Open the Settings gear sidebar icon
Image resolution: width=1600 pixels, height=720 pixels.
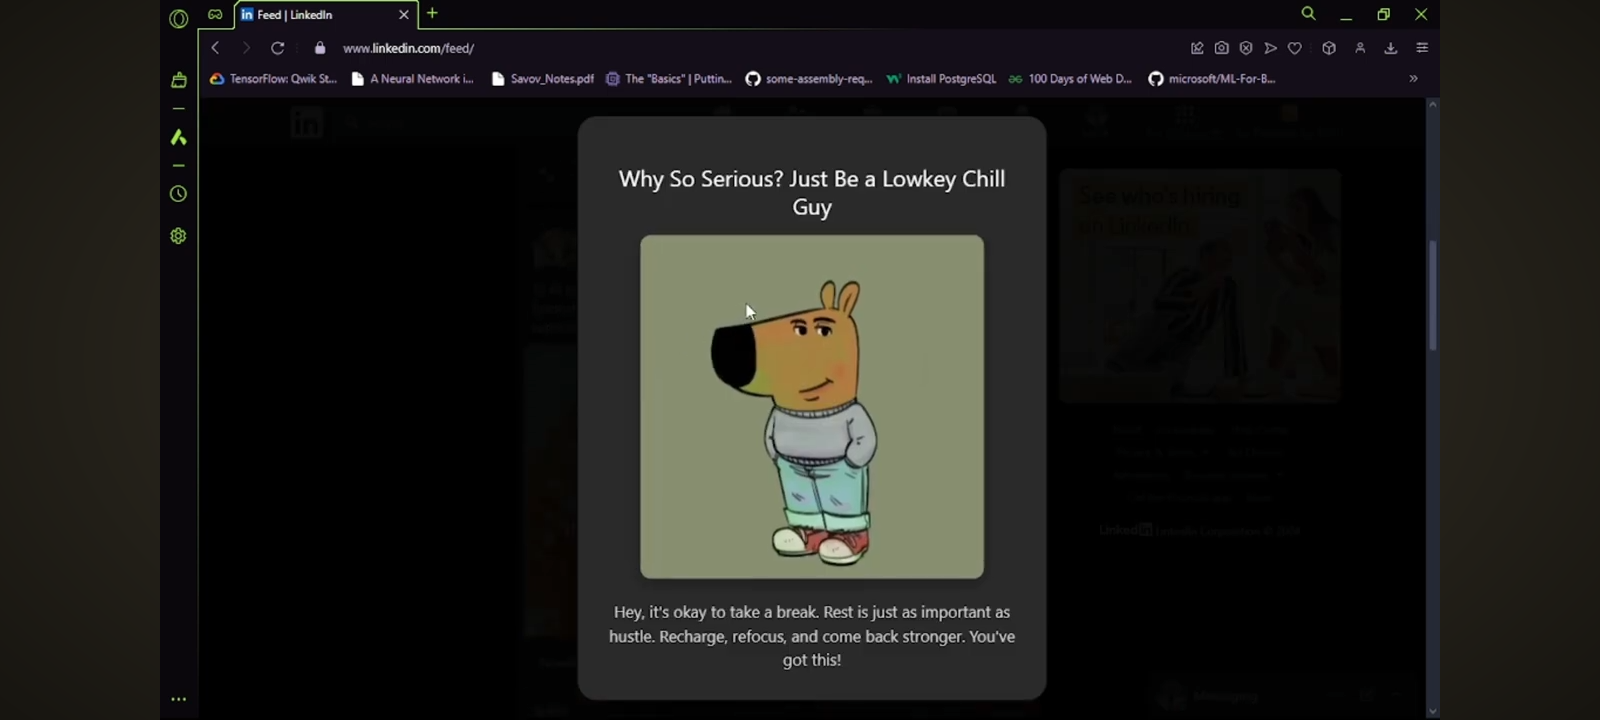(x=179, y=236)
